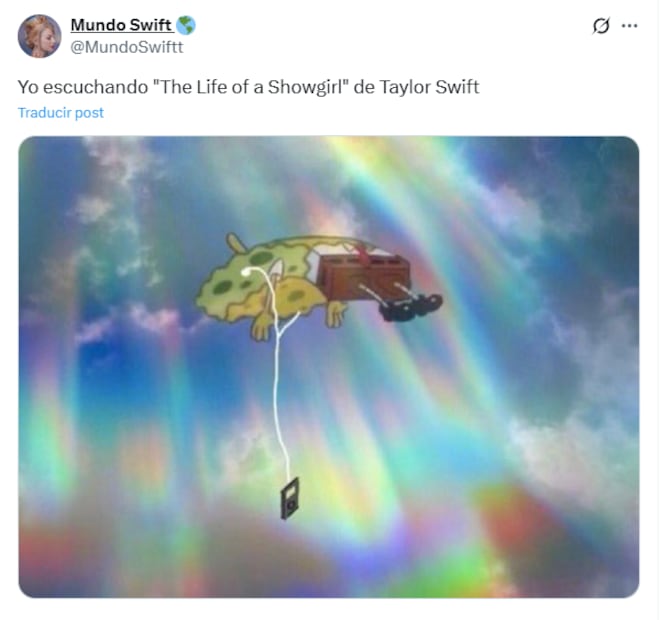Image resolution: width=660 pixels, height=620 pixels.
Task: Translate the post with Traducir post
Action: (61, 113)
